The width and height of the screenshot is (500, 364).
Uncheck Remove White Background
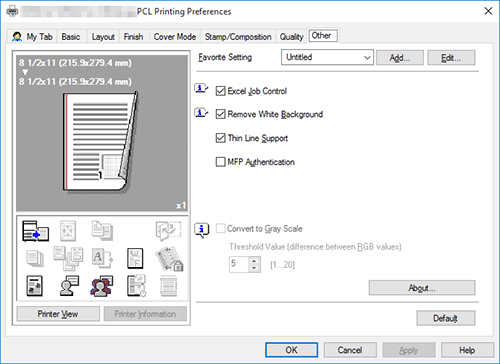pyautogui.click(x=221, y=114)
